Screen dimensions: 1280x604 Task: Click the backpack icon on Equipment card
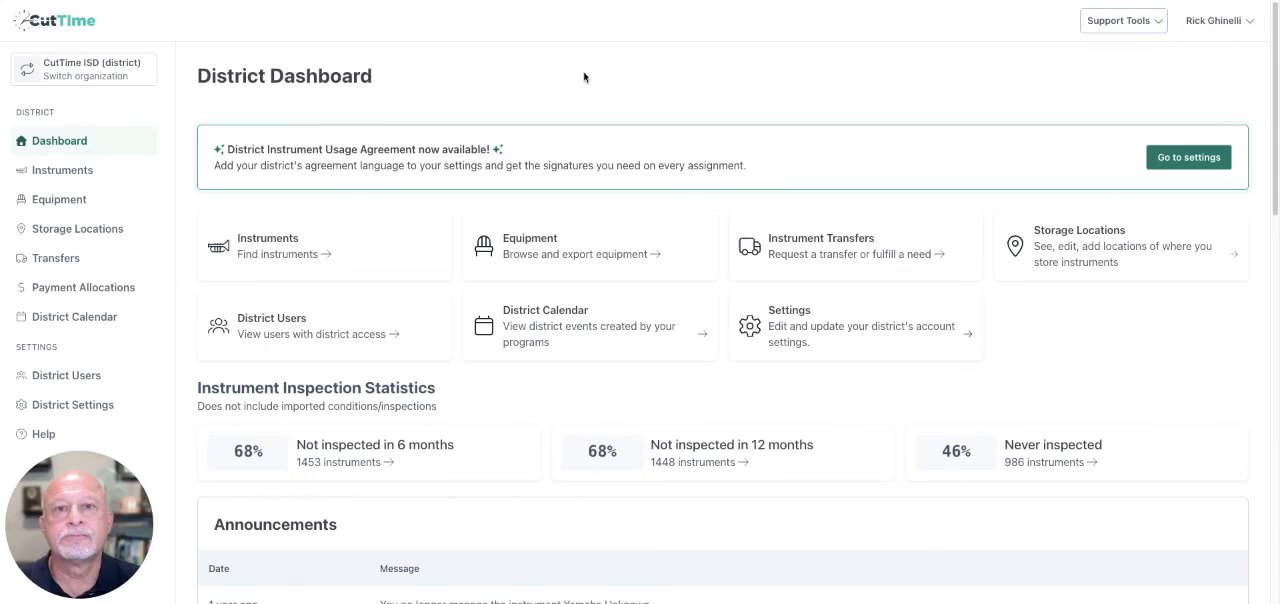[x=484, y=246]
